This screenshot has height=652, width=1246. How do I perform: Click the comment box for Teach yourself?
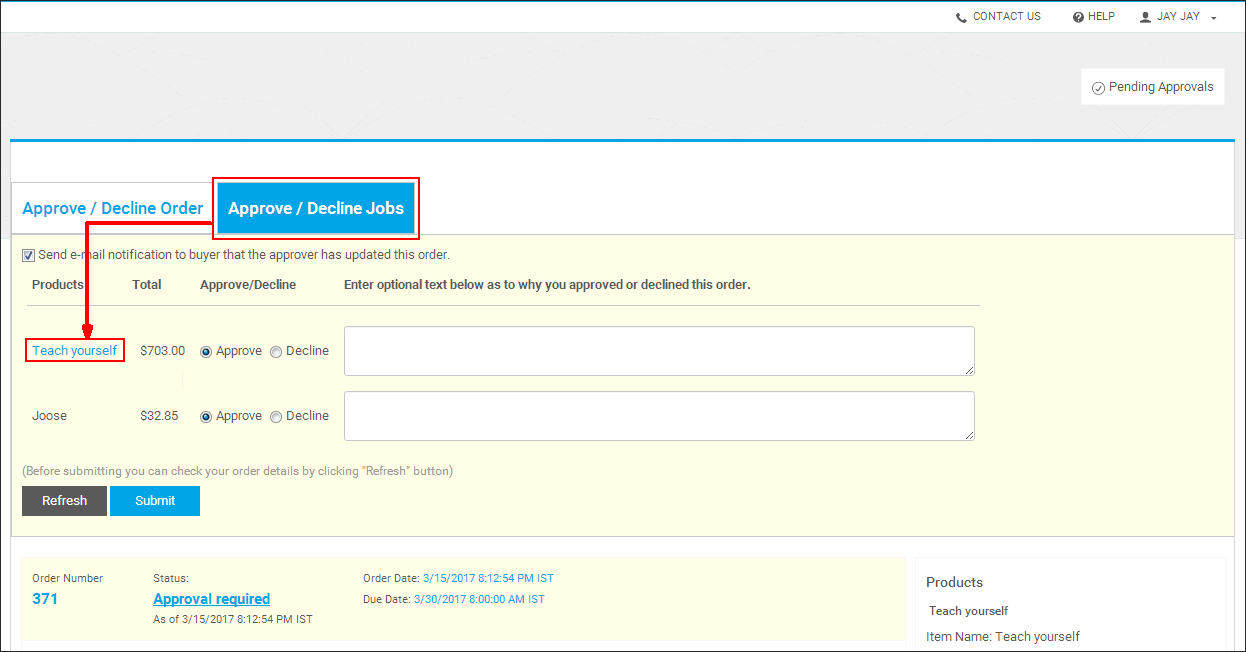(658, 351)
